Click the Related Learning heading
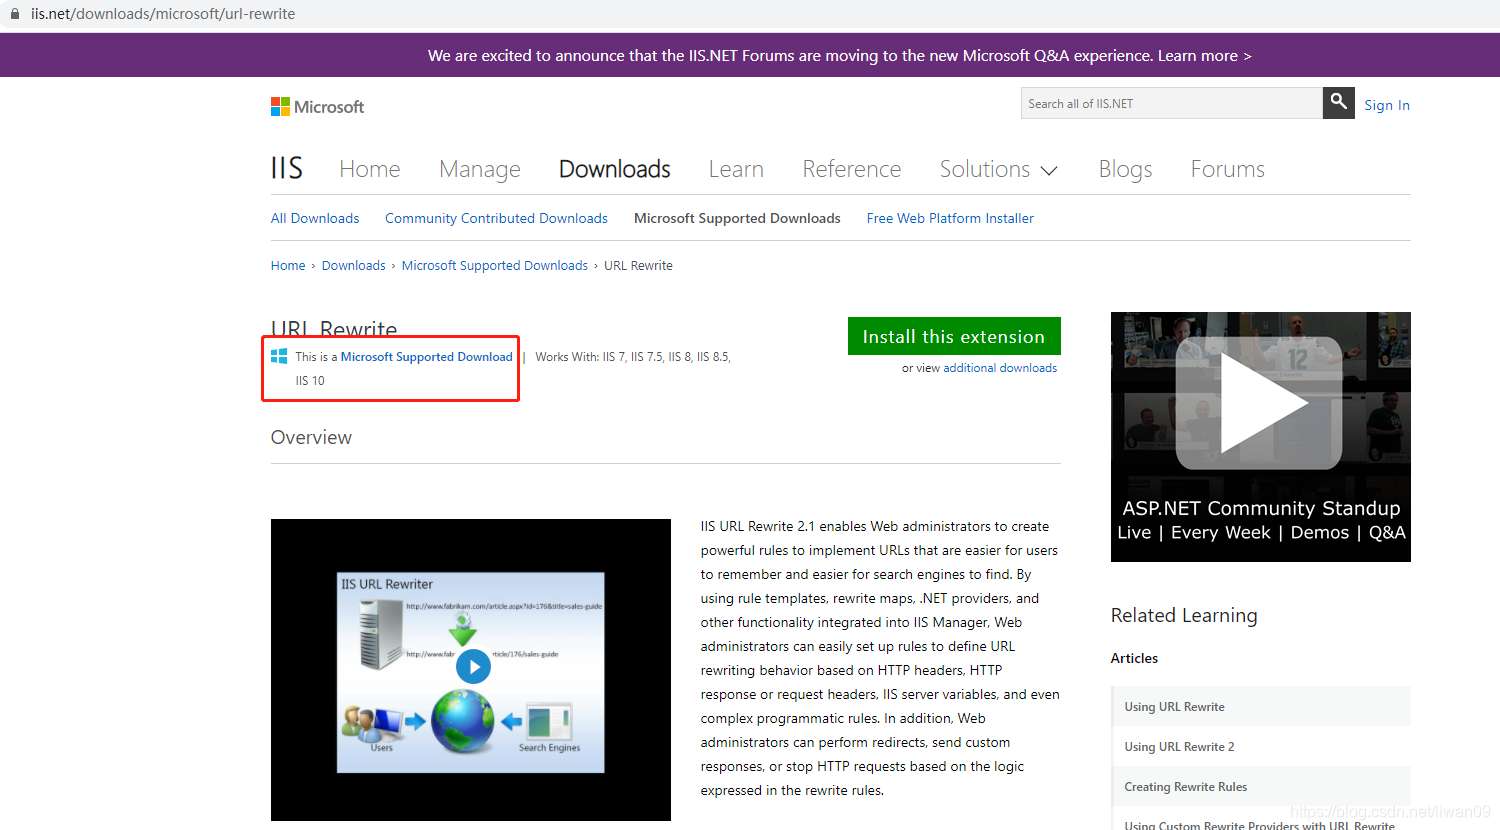Viewport: 1500px width, 830px height. pyautogui.click(x=1184, y=615)
